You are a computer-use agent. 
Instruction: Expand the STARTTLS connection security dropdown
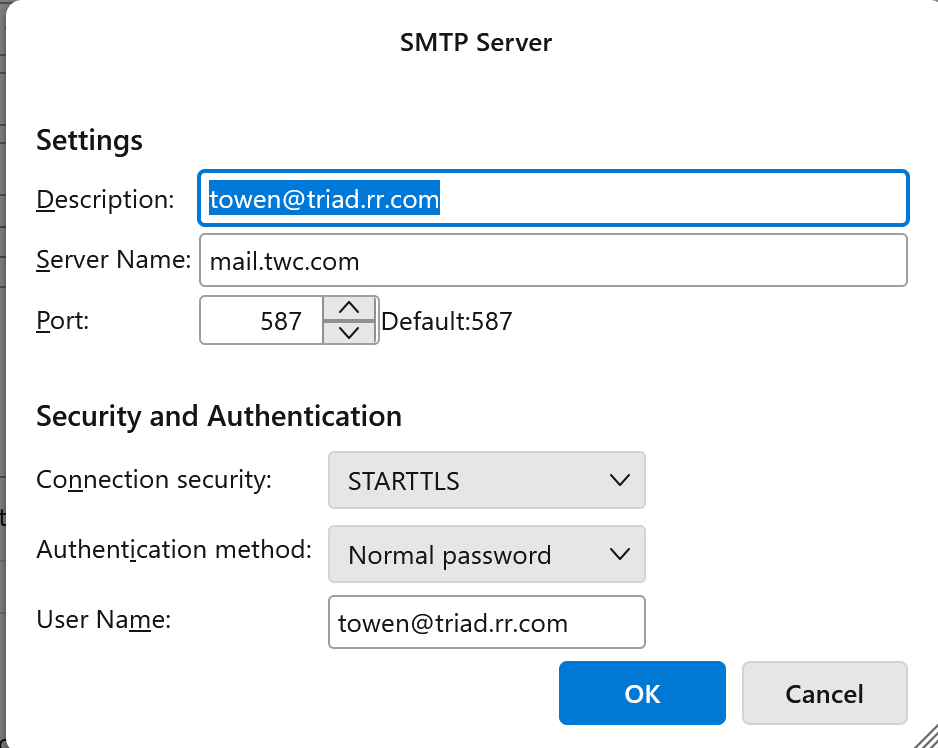pyautogui.click(x=486, y=480)
